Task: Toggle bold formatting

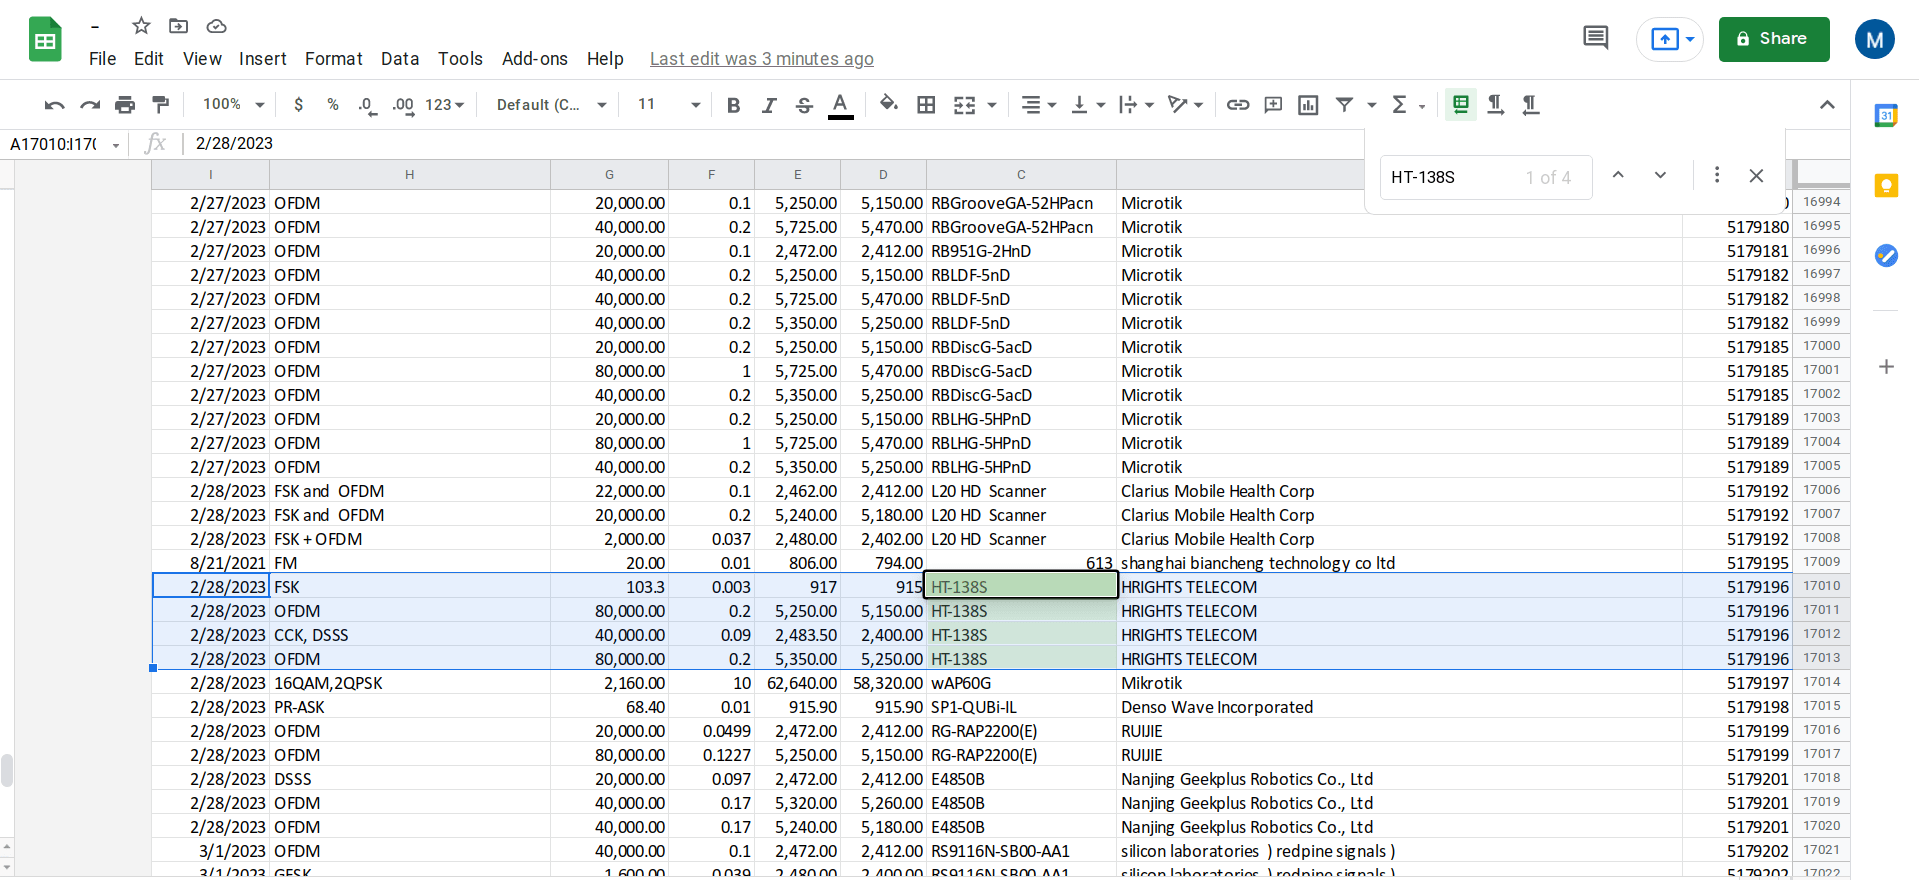Action: point(733,105)
